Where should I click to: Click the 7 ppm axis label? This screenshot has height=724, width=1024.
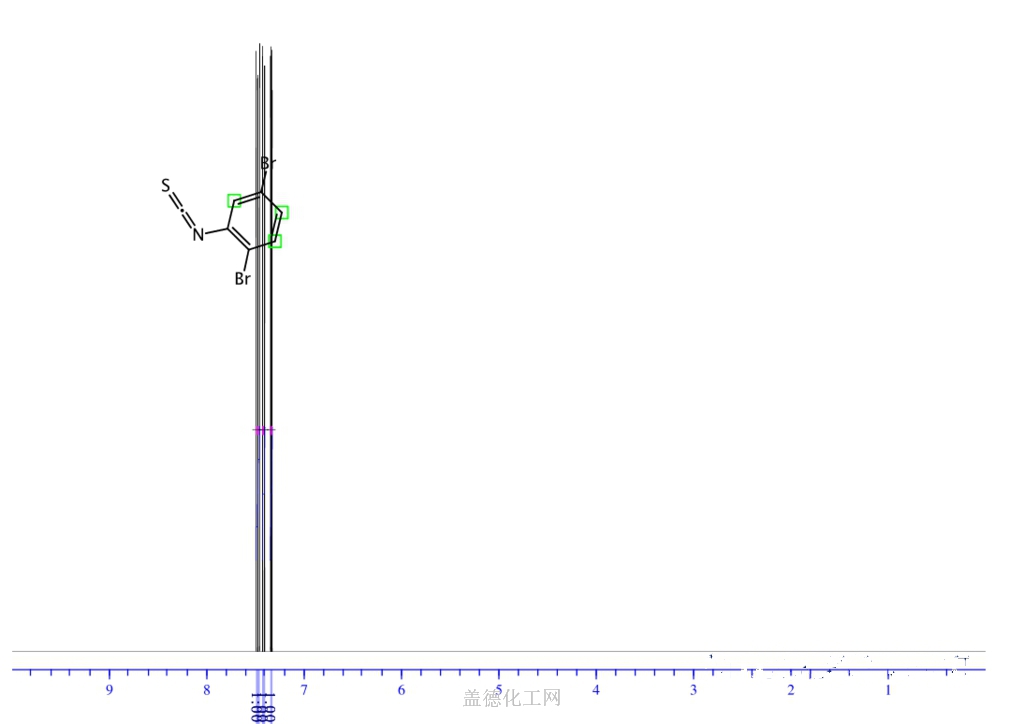point(304,690)
